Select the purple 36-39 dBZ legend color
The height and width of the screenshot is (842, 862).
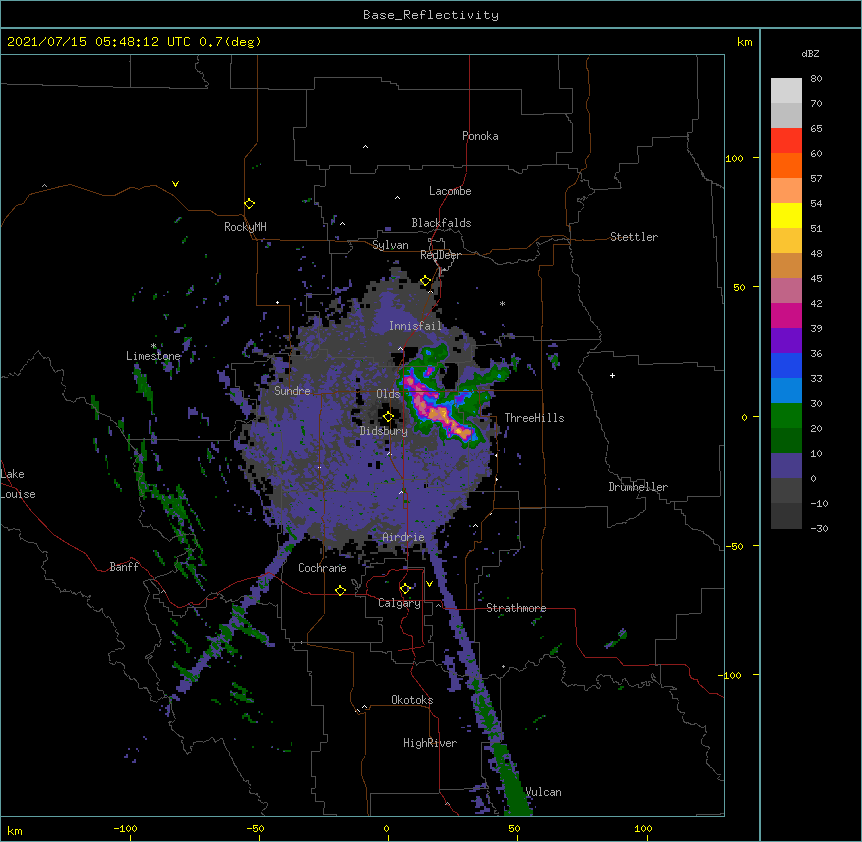click(786, 341)
